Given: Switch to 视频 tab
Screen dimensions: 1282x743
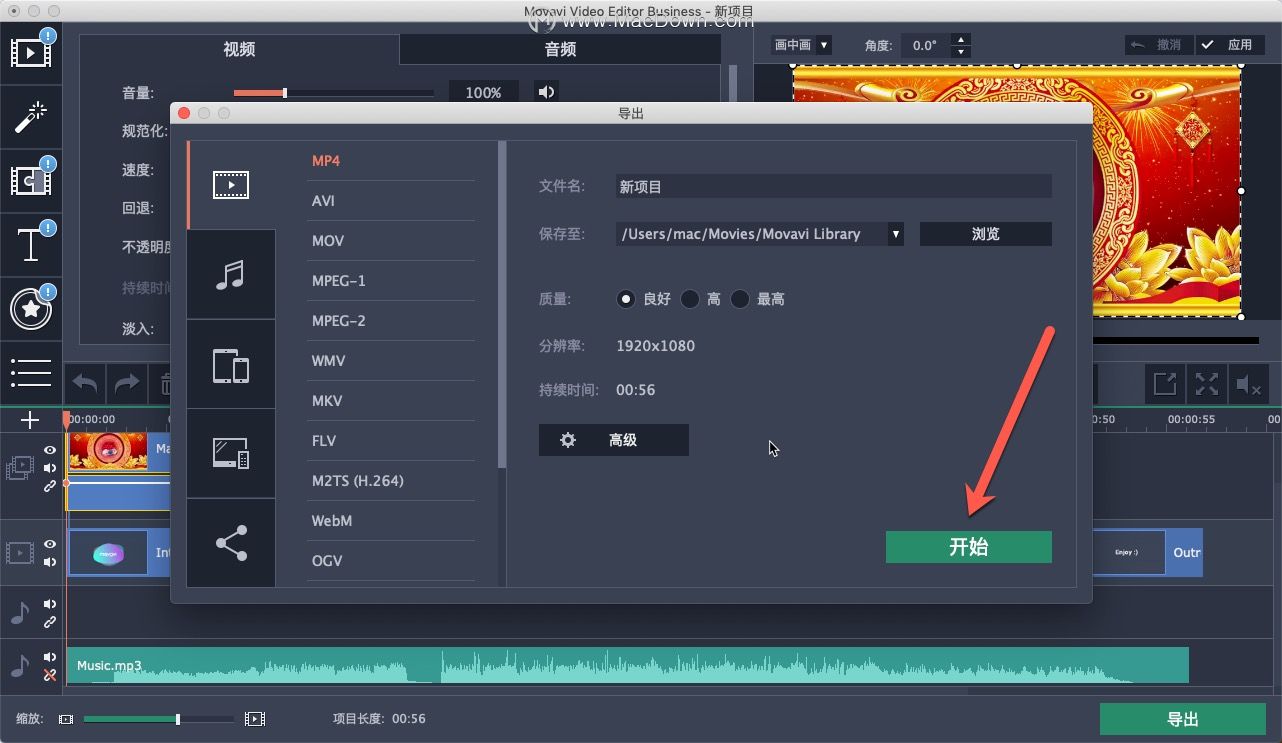Looking at the screenshot, I should point(239,49).
